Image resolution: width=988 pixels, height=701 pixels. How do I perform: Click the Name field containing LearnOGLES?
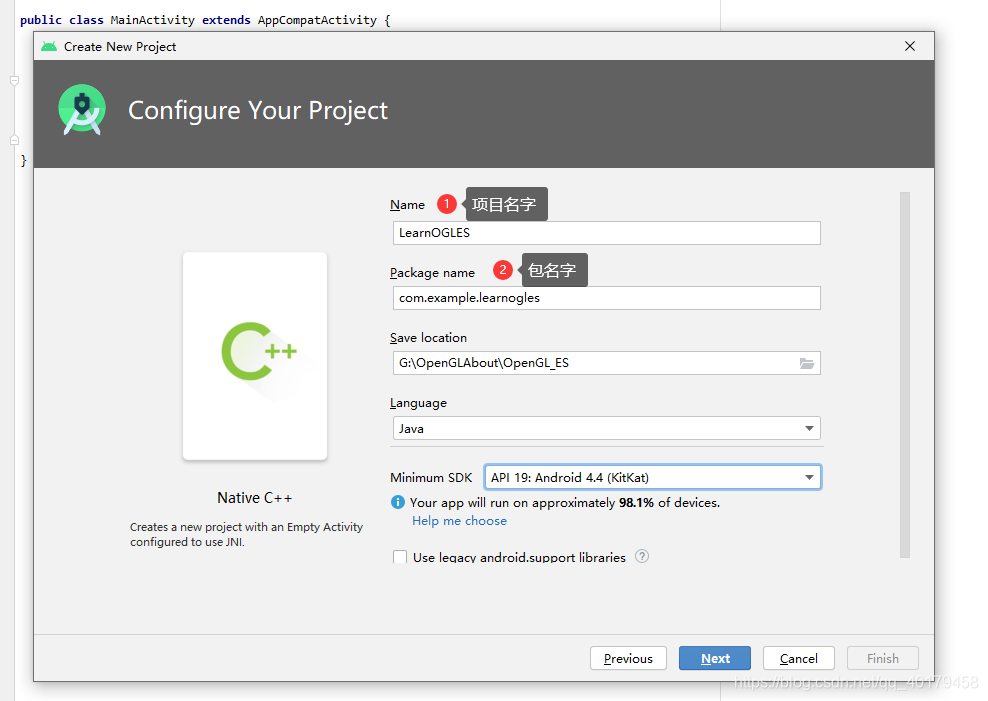pos(606,233)
